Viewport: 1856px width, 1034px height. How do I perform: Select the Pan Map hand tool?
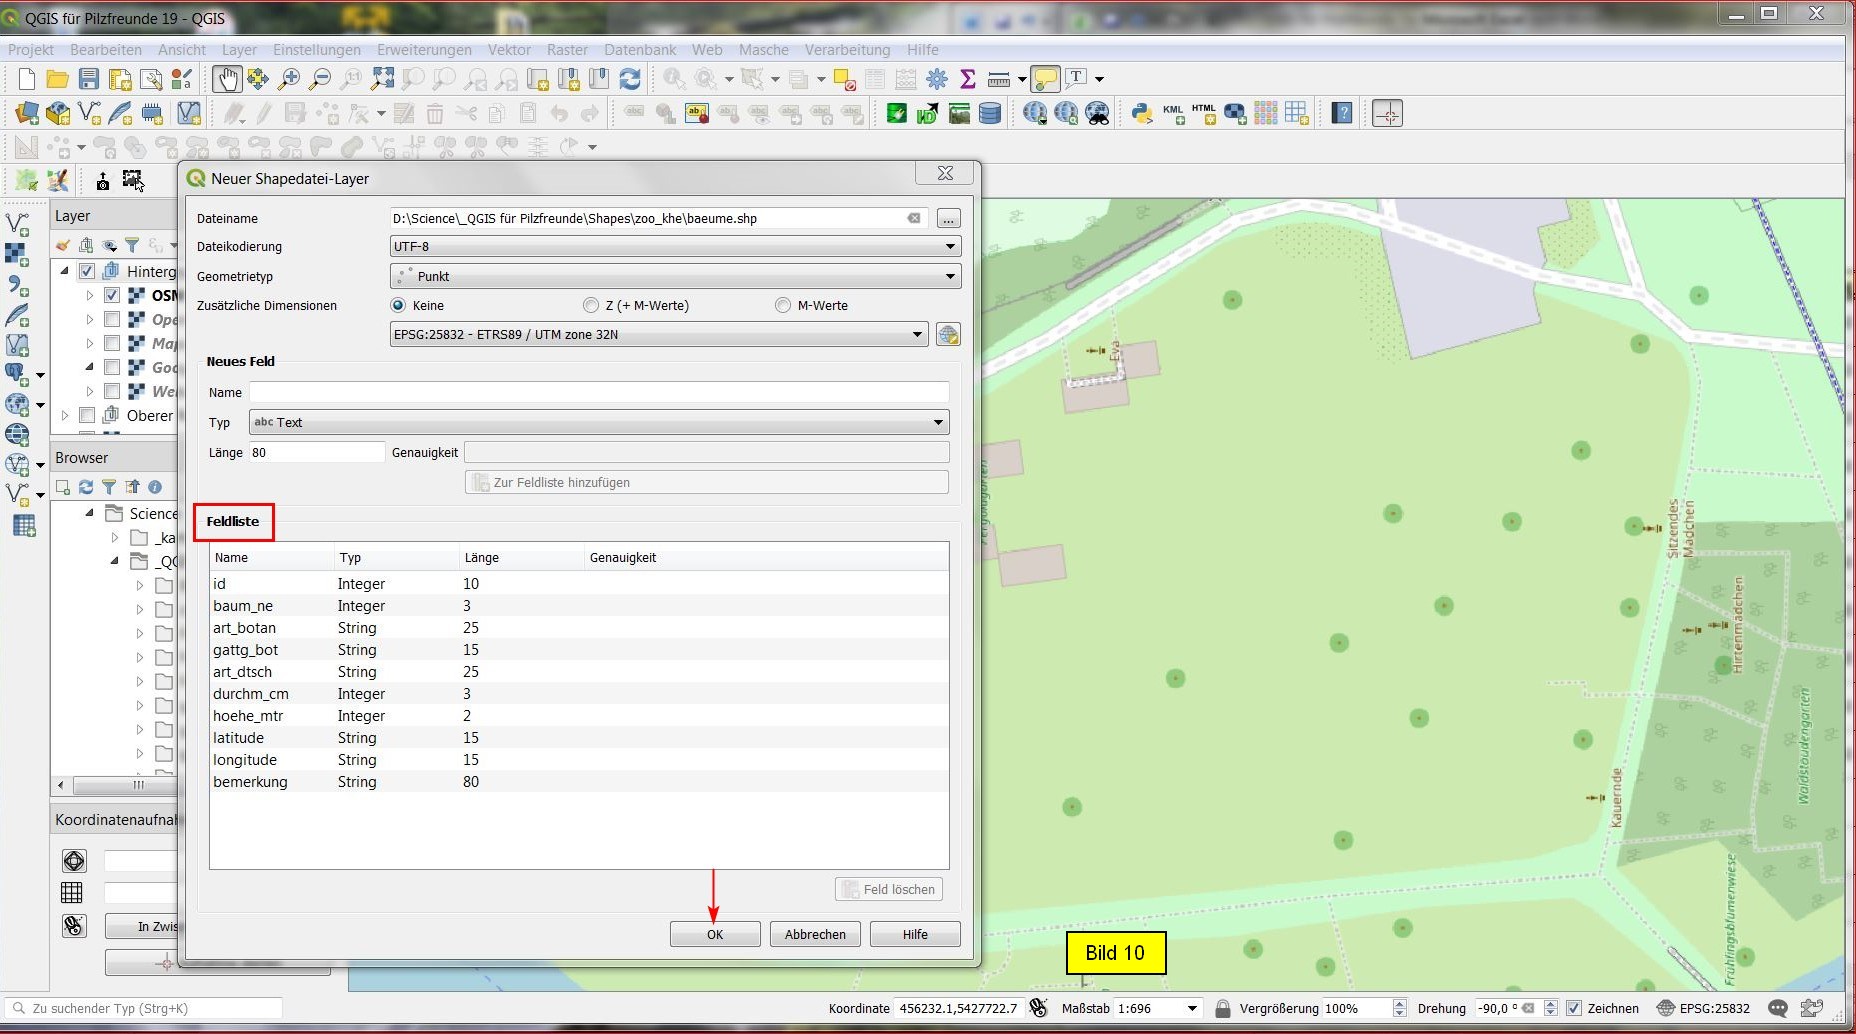point(227,79)
